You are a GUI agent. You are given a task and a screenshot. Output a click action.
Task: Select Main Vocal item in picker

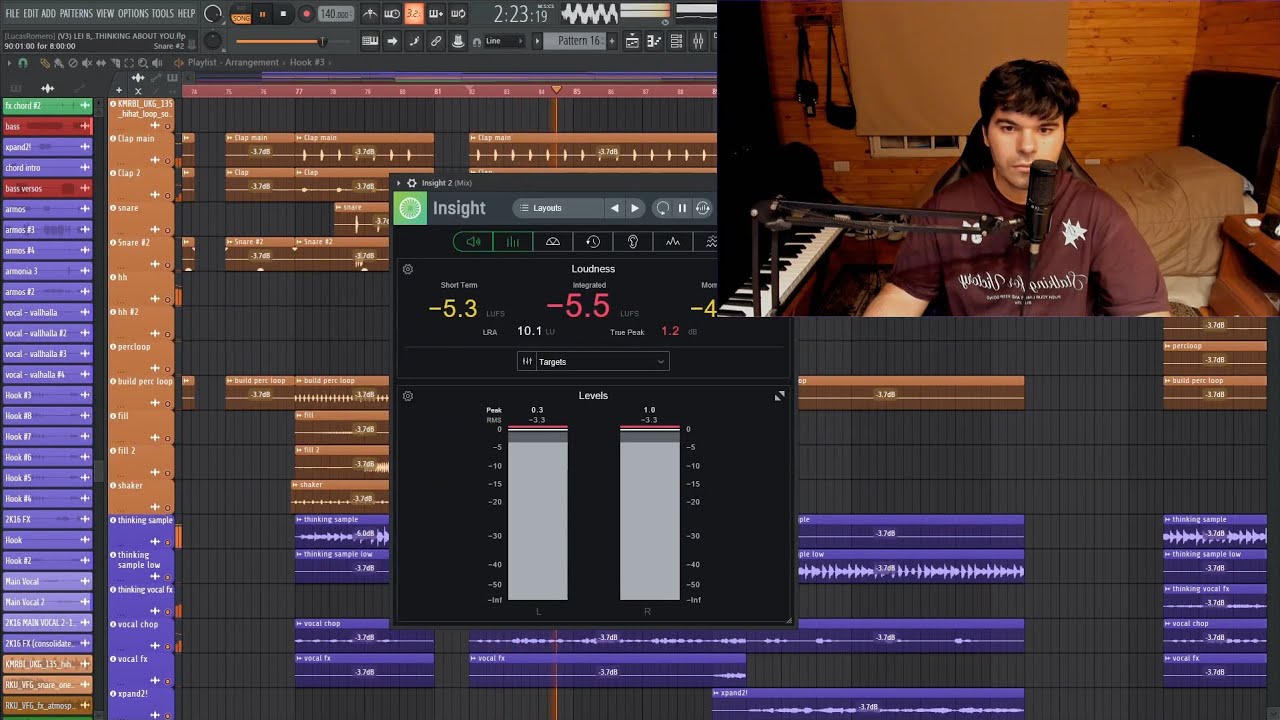click(x=47, y=582)
